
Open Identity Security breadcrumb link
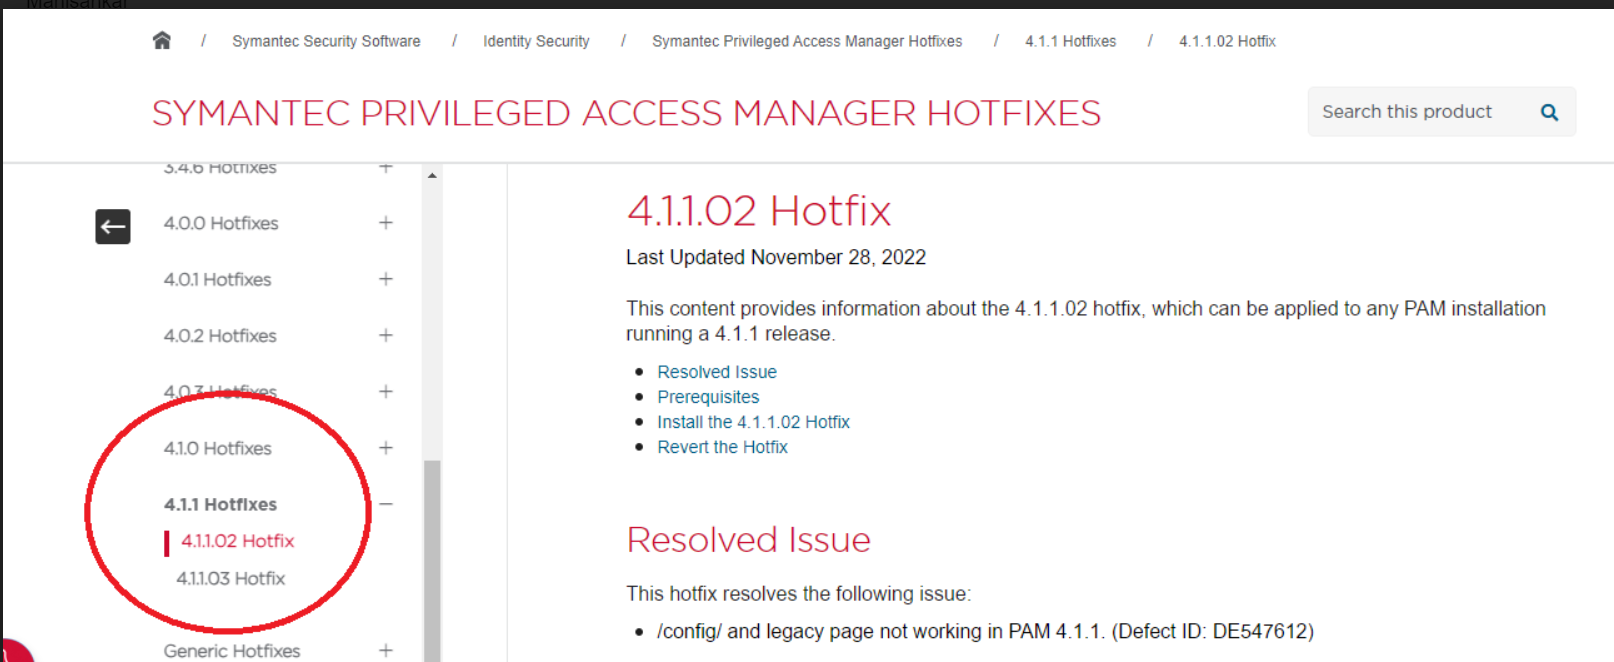[536, 41]
